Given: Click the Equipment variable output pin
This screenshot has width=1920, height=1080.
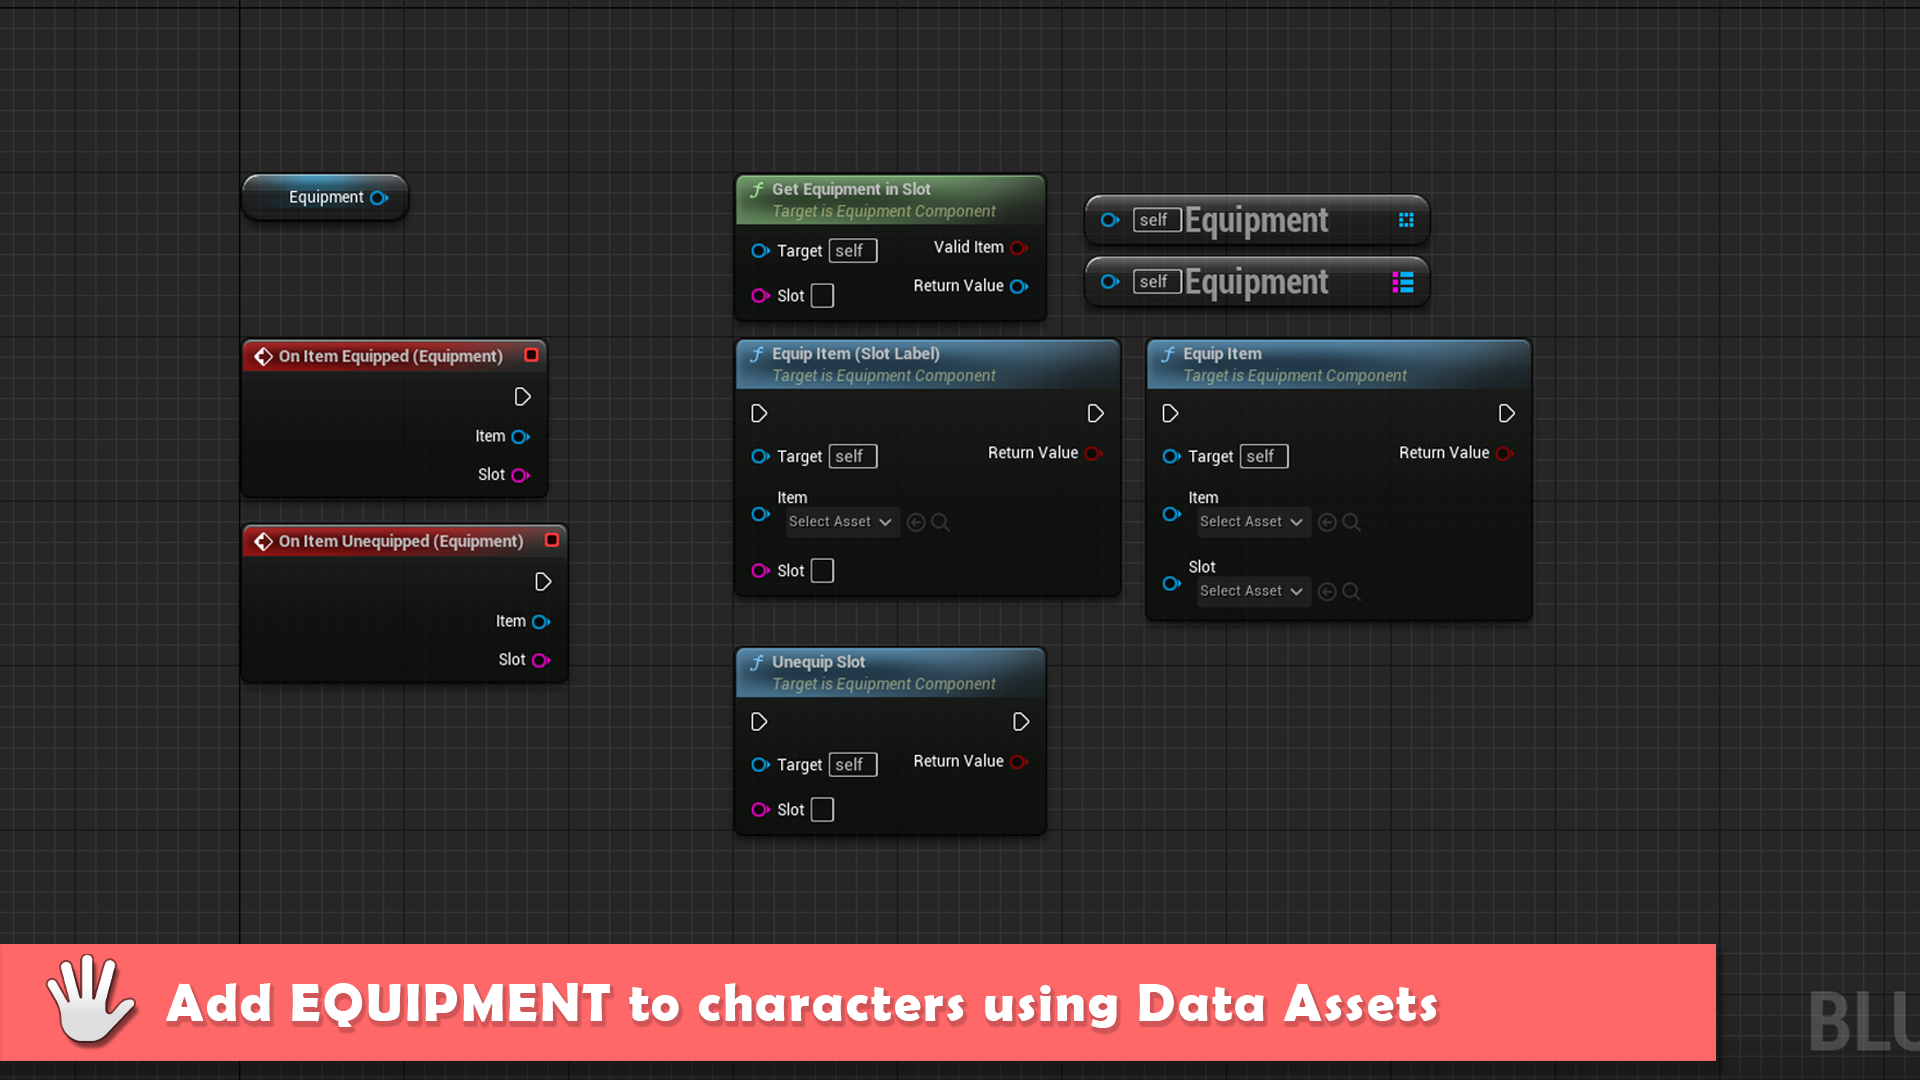Looking at the screenshot, I should [379, 198].
